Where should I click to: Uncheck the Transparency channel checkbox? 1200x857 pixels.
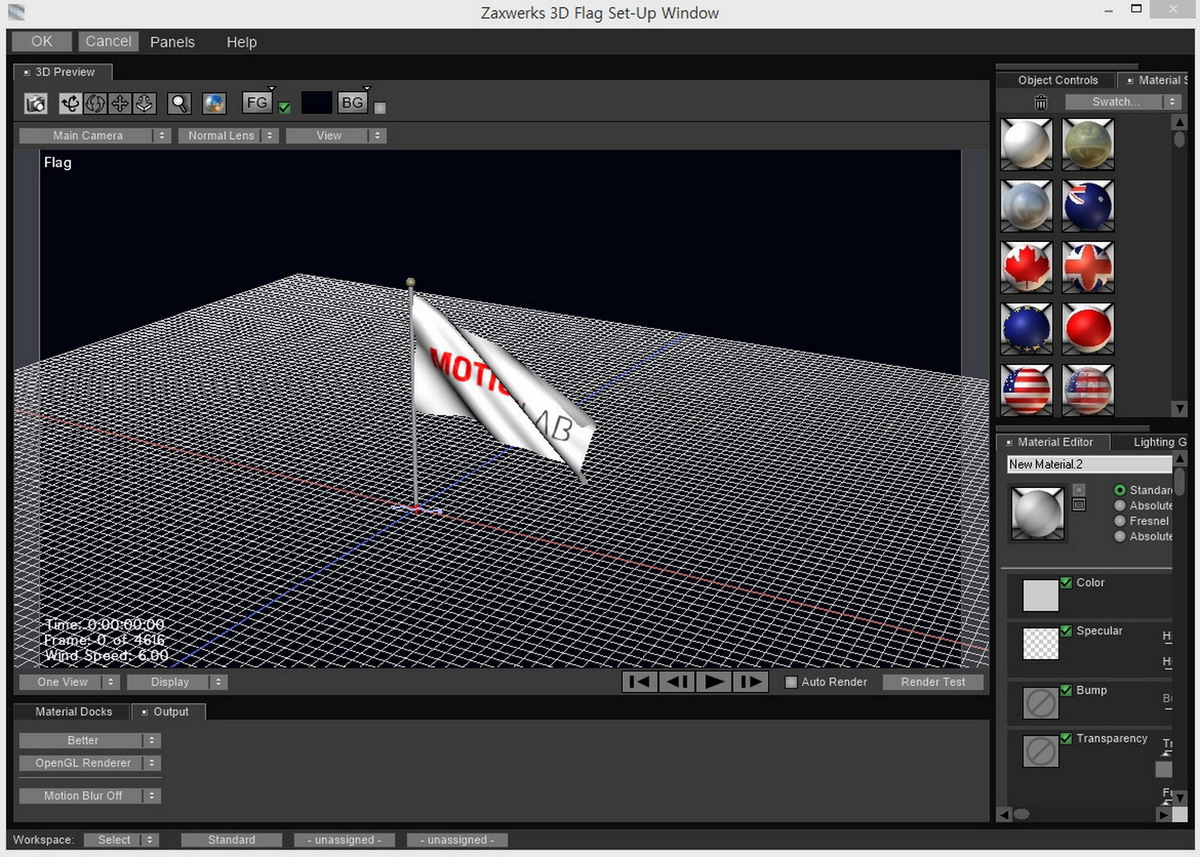[x=1066, y=738]
